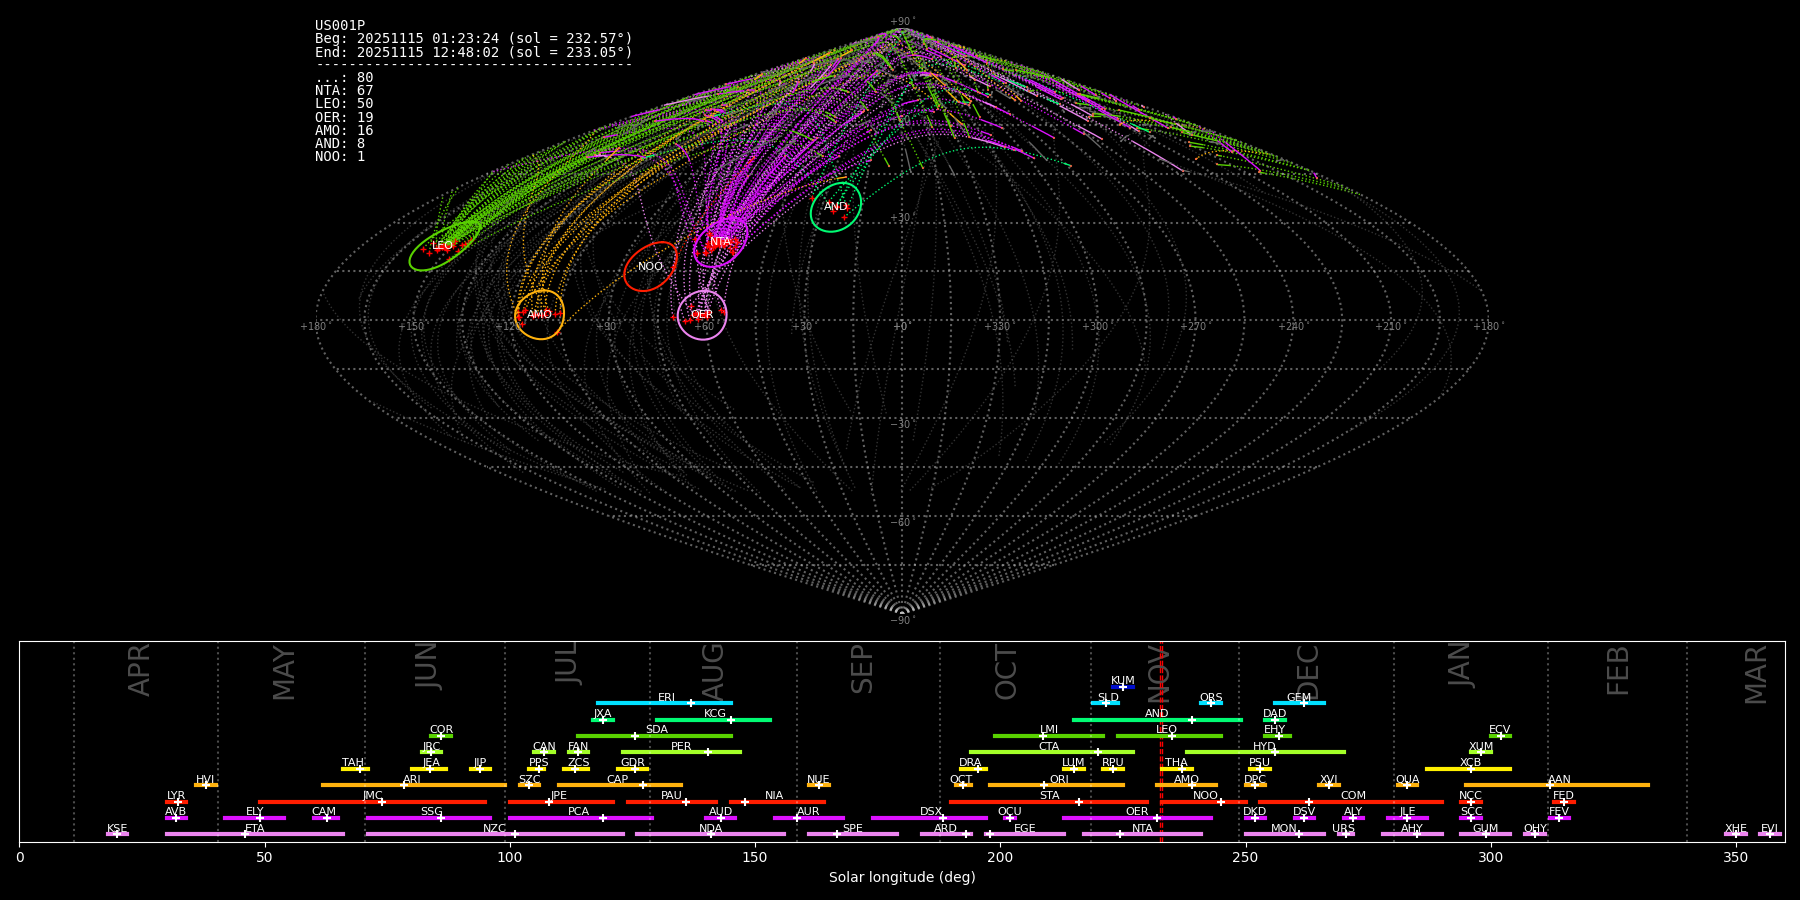
Task: Click the QUA shower label in the timeline
Action: click(1407, 780)
